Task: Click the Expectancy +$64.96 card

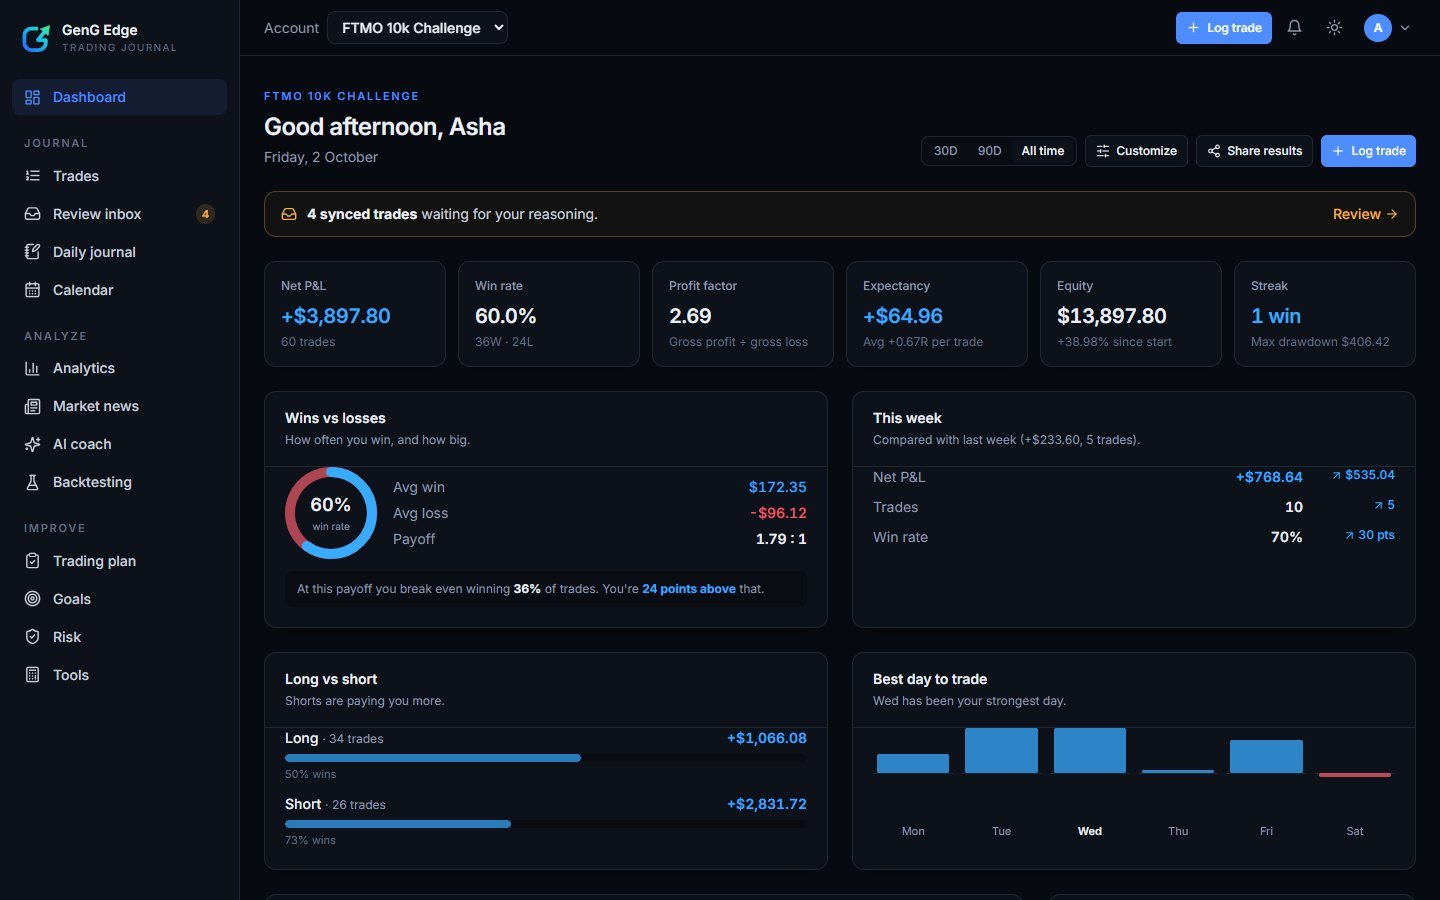Action: point(937,314)
